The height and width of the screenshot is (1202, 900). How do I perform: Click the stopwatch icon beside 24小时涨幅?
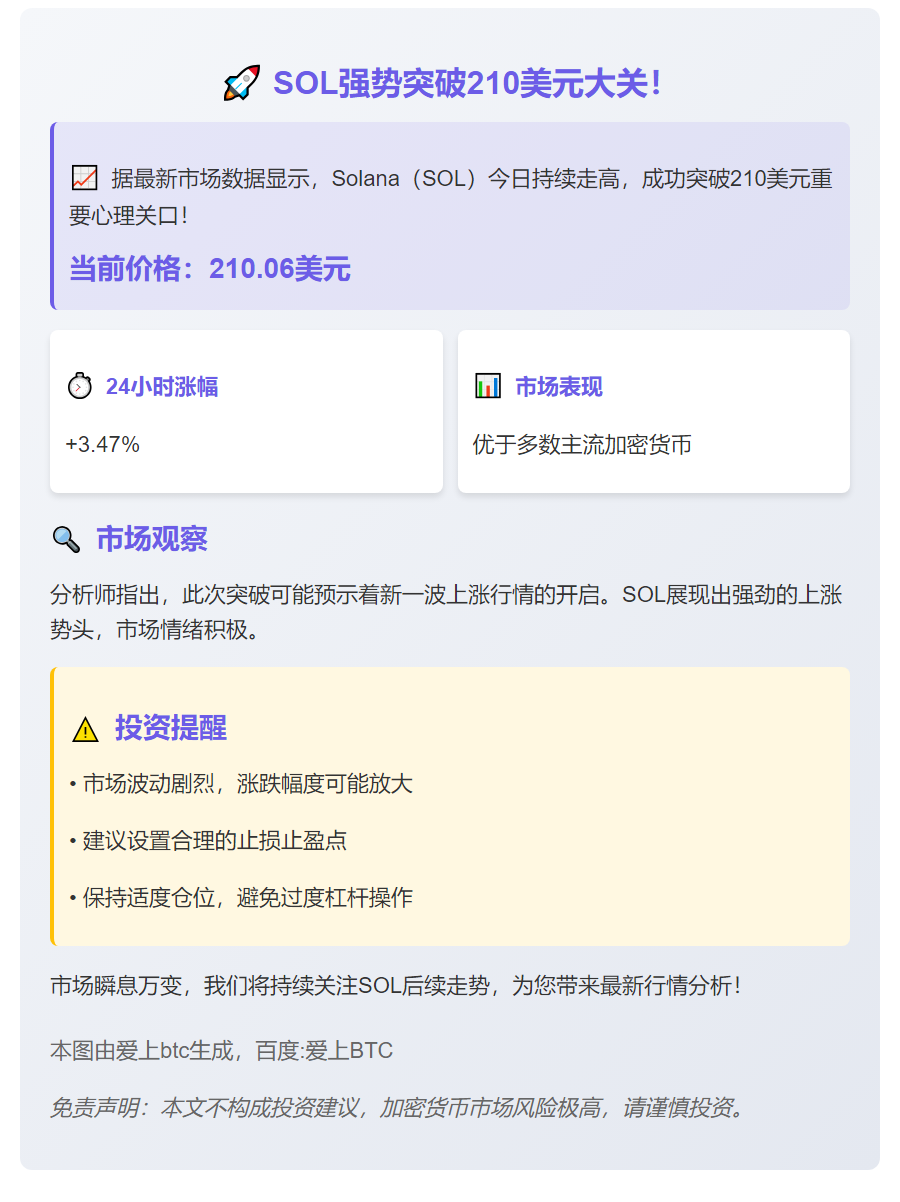coord(79,386)
